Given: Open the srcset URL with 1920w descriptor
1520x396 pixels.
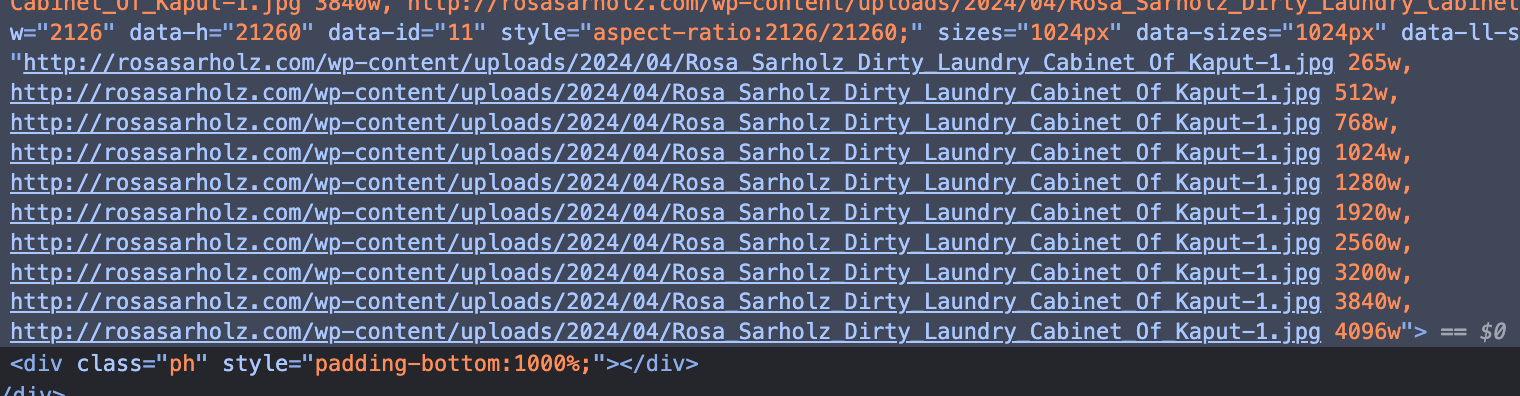Looking at the screenshot, I should [666, 213].
